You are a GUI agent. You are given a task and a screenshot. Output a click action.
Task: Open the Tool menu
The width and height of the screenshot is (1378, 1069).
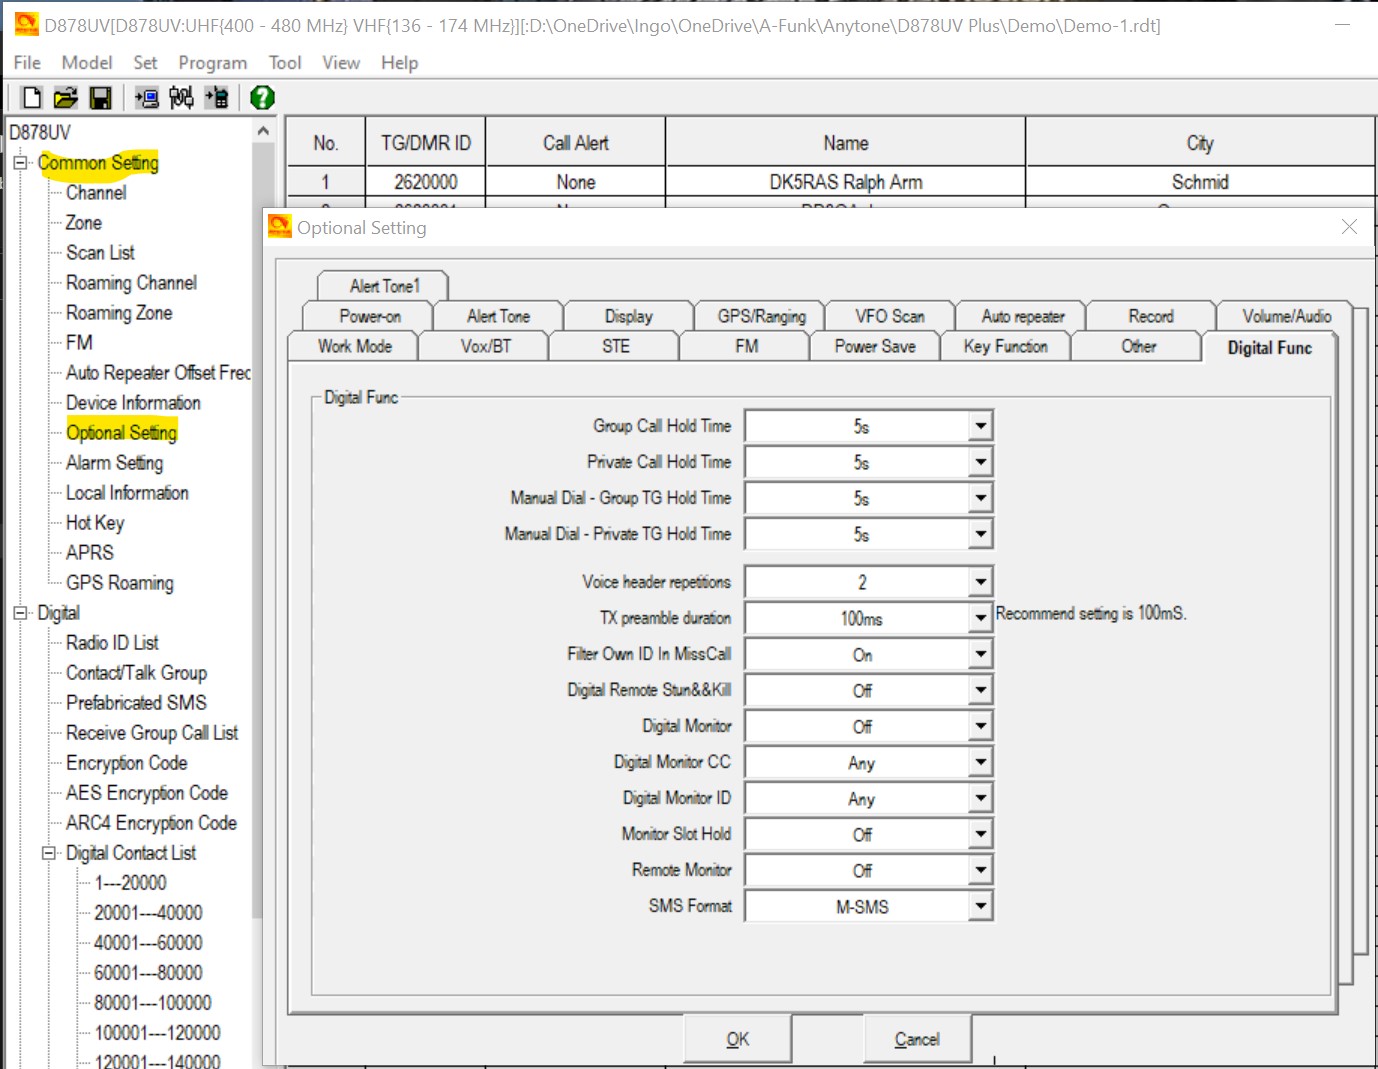tap(285, 62)
